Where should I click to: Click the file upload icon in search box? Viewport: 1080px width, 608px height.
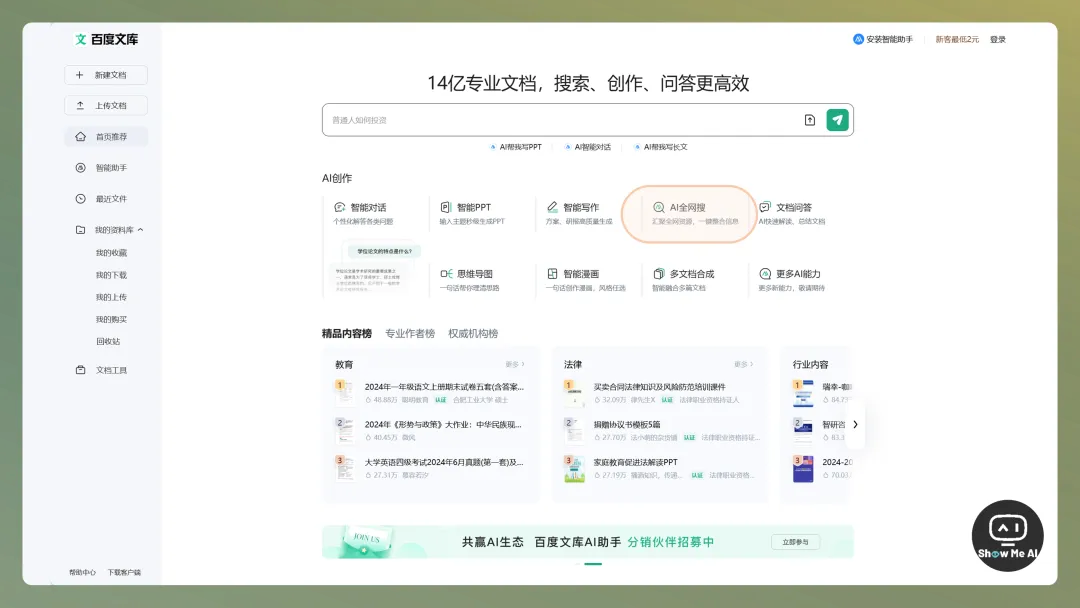pyautogui.click(x=810, y=120)
